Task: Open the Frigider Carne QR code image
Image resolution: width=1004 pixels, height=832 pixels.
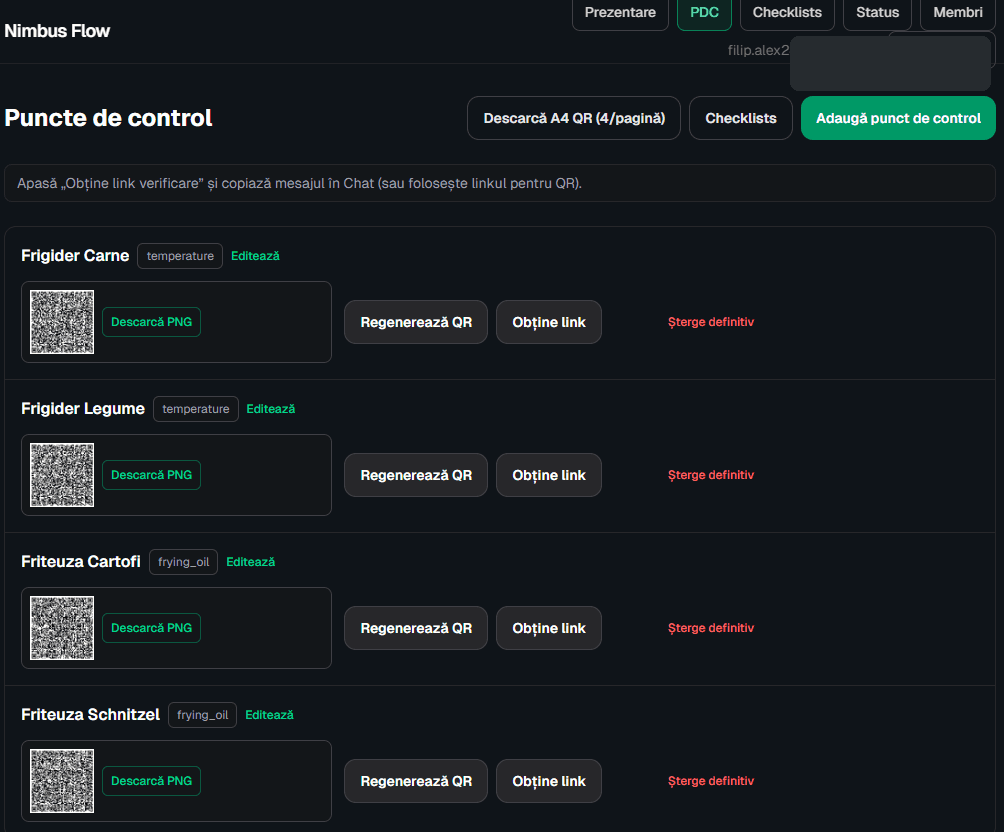Action: 62,322
